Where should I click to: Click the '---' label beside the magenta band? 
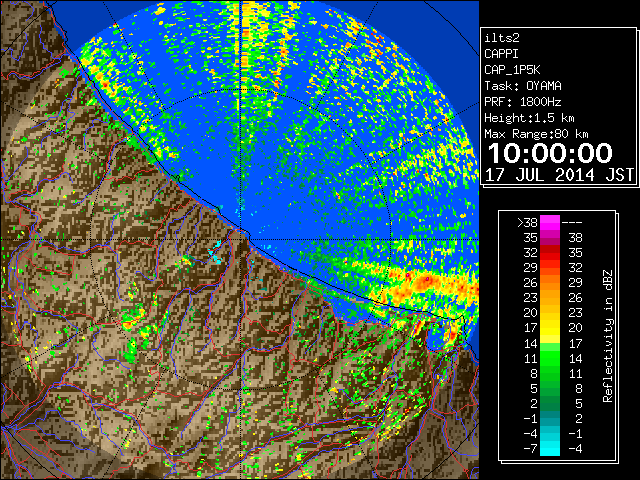click(572, 223)
